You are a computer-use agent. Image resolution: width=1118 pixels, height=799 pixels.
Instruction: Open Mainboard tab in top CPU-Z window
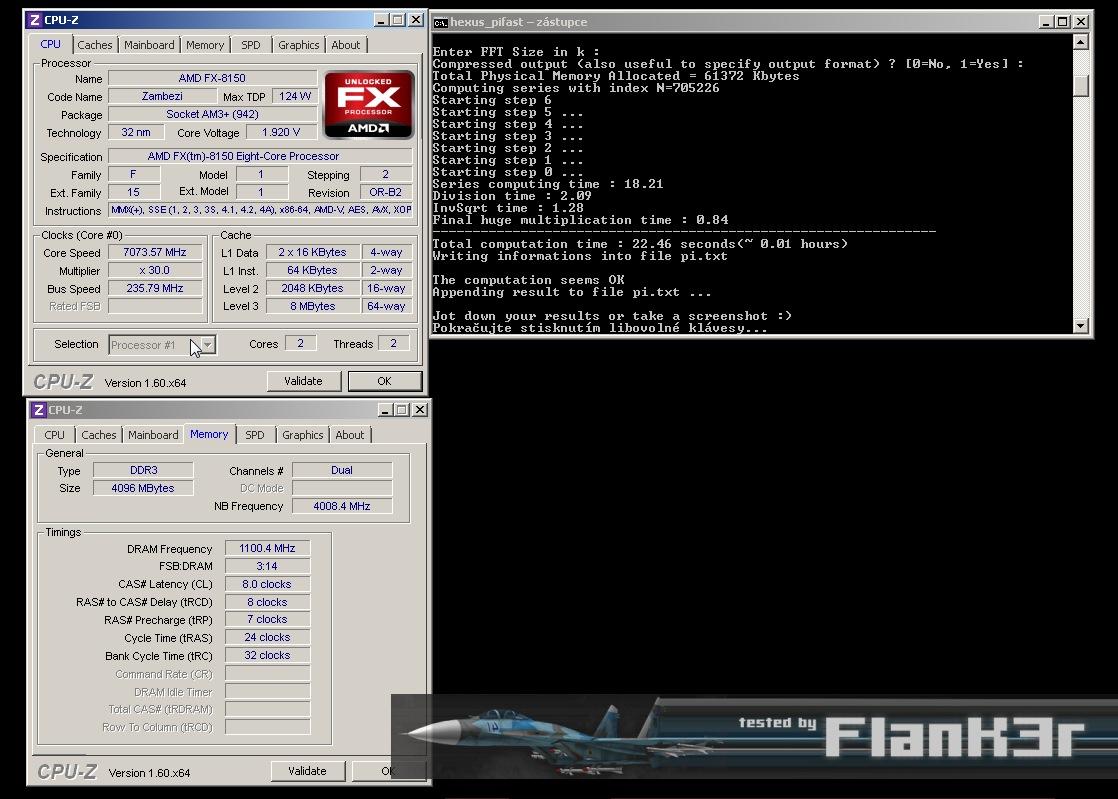coord(149,45)
